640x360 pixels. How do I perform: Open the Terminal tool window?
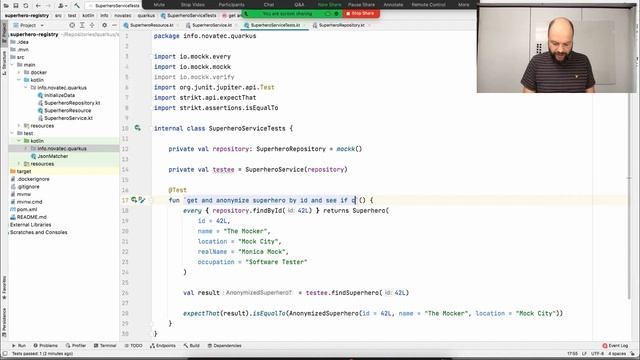(x=105, y=346)
